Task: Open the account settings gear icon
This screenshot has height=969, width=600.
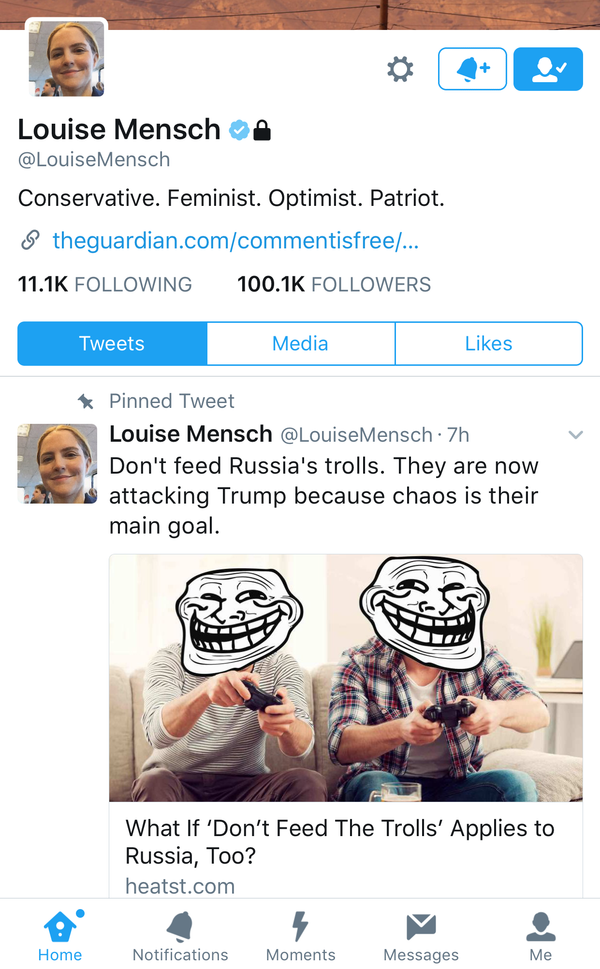Action: tap(399, 69)
